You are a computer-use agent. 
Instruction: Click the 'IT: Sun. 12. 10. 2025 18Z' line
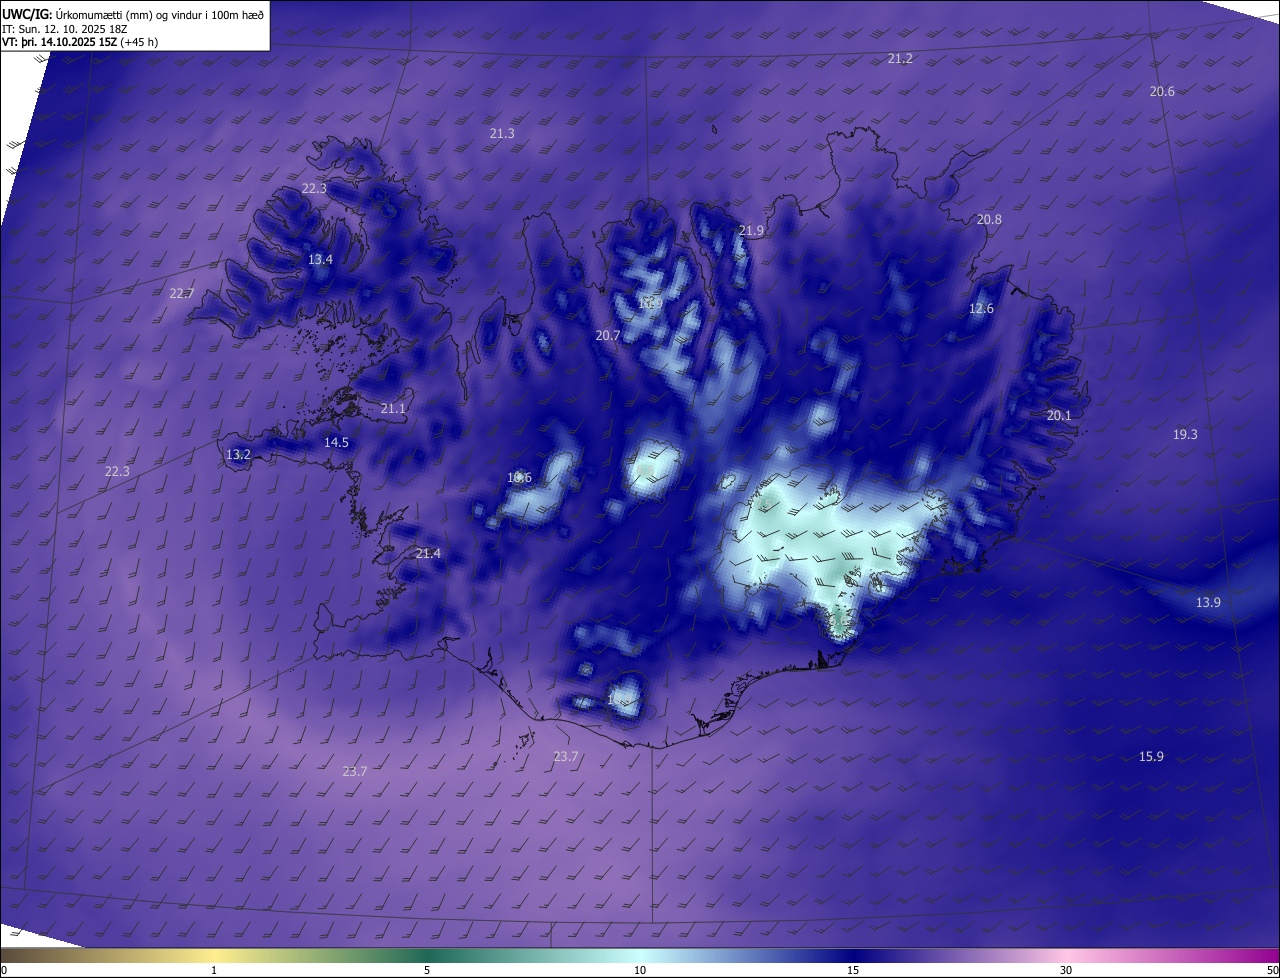(64, 28)
